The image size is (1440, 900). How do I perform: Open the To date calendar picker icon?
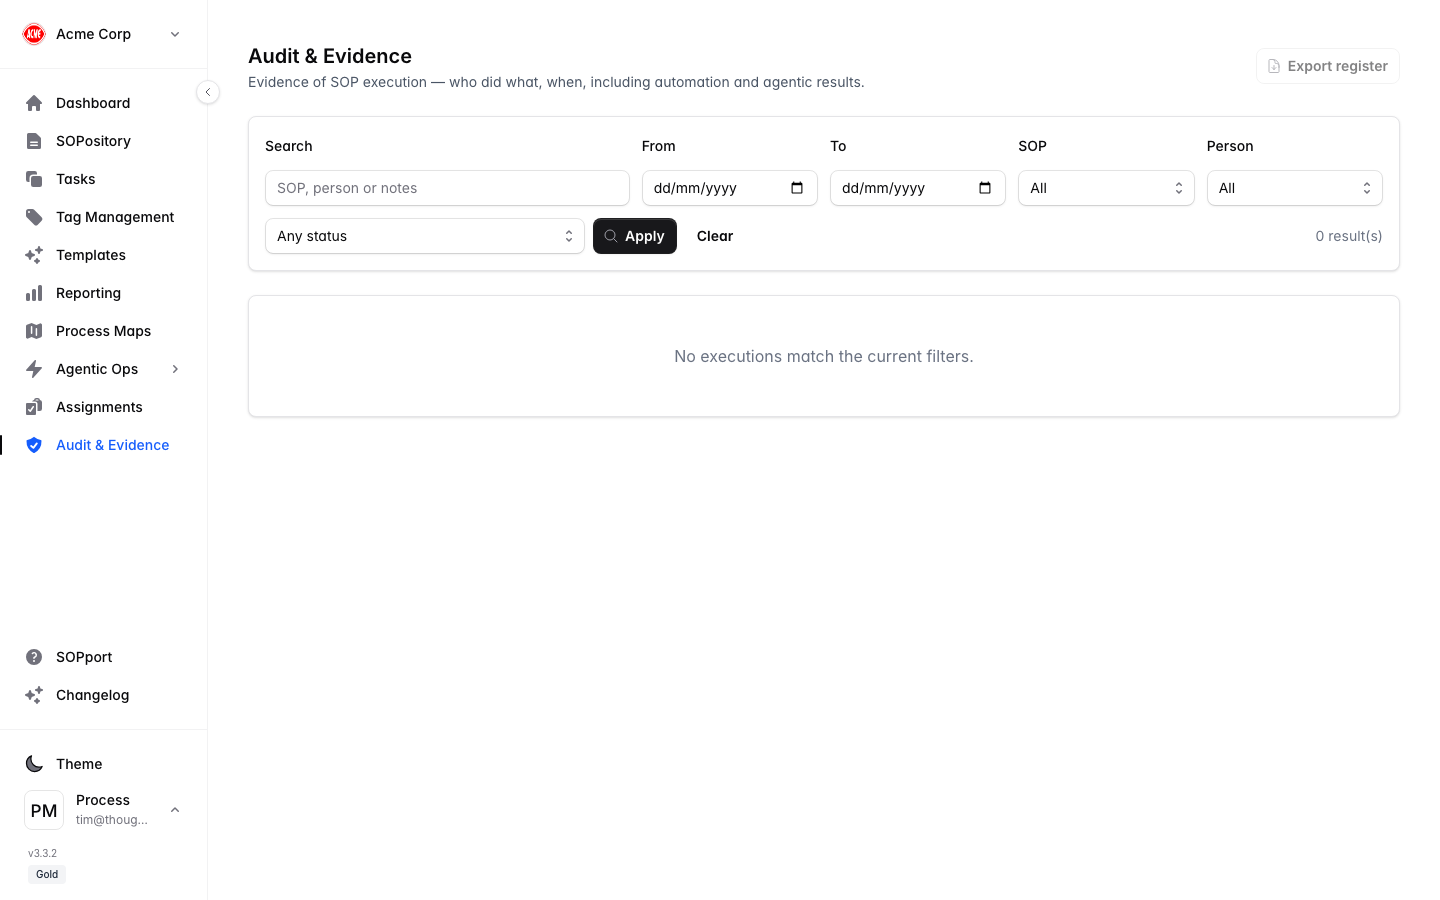pyautogui.click(x=985, y=188)
